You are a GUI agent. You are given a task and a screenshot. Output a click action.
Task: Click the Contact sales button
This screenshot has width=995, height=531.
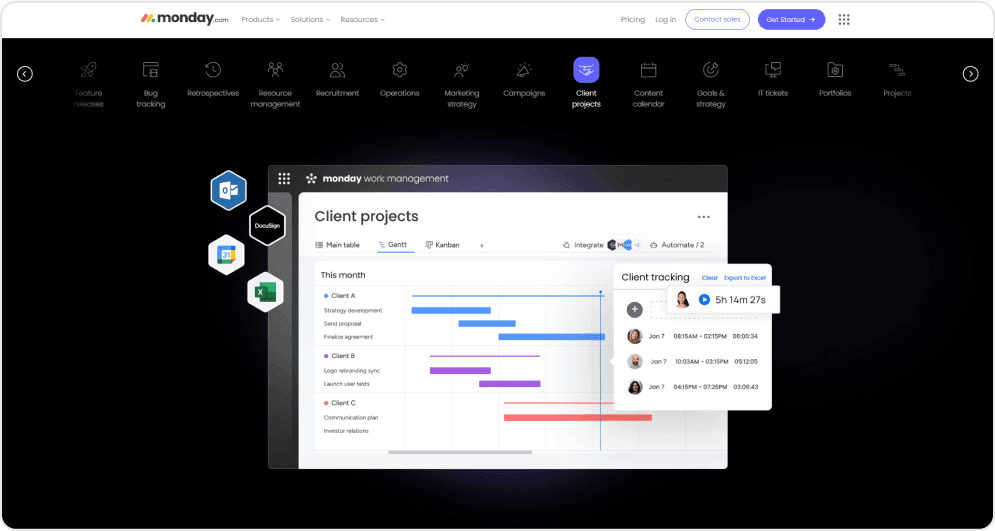(x=717, y=20)
